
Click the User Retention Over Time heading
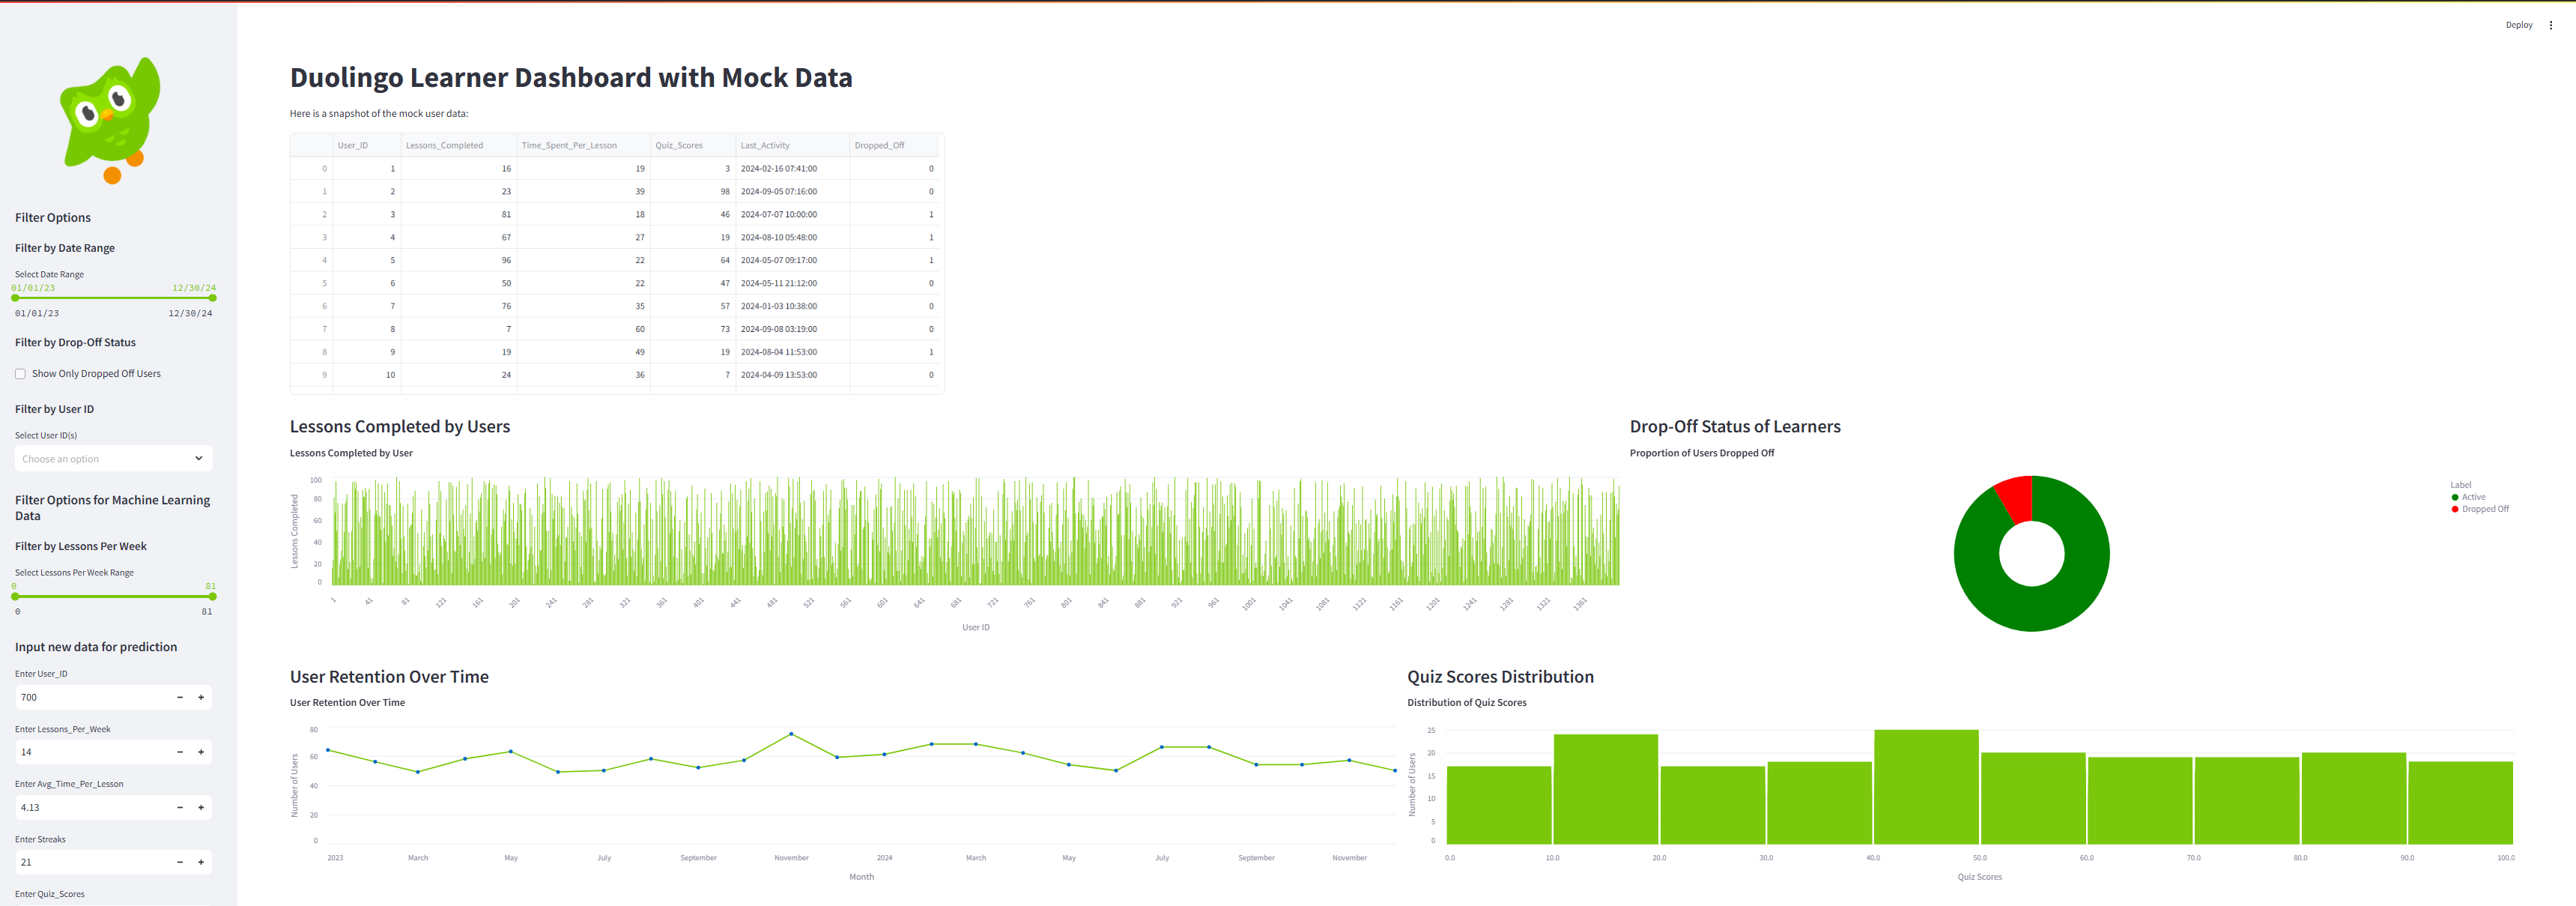point(389,677)
